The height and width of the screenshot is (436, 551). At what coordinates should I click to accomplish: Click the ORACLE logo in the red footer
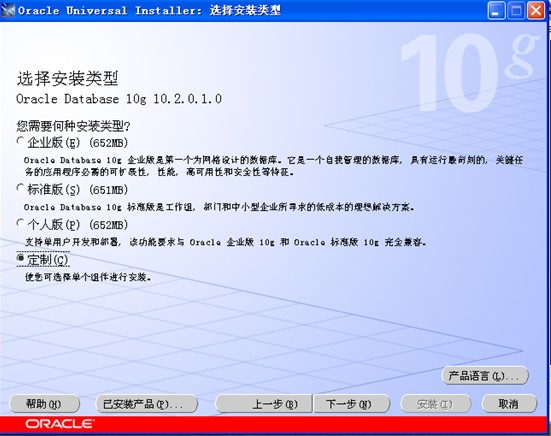59,424
